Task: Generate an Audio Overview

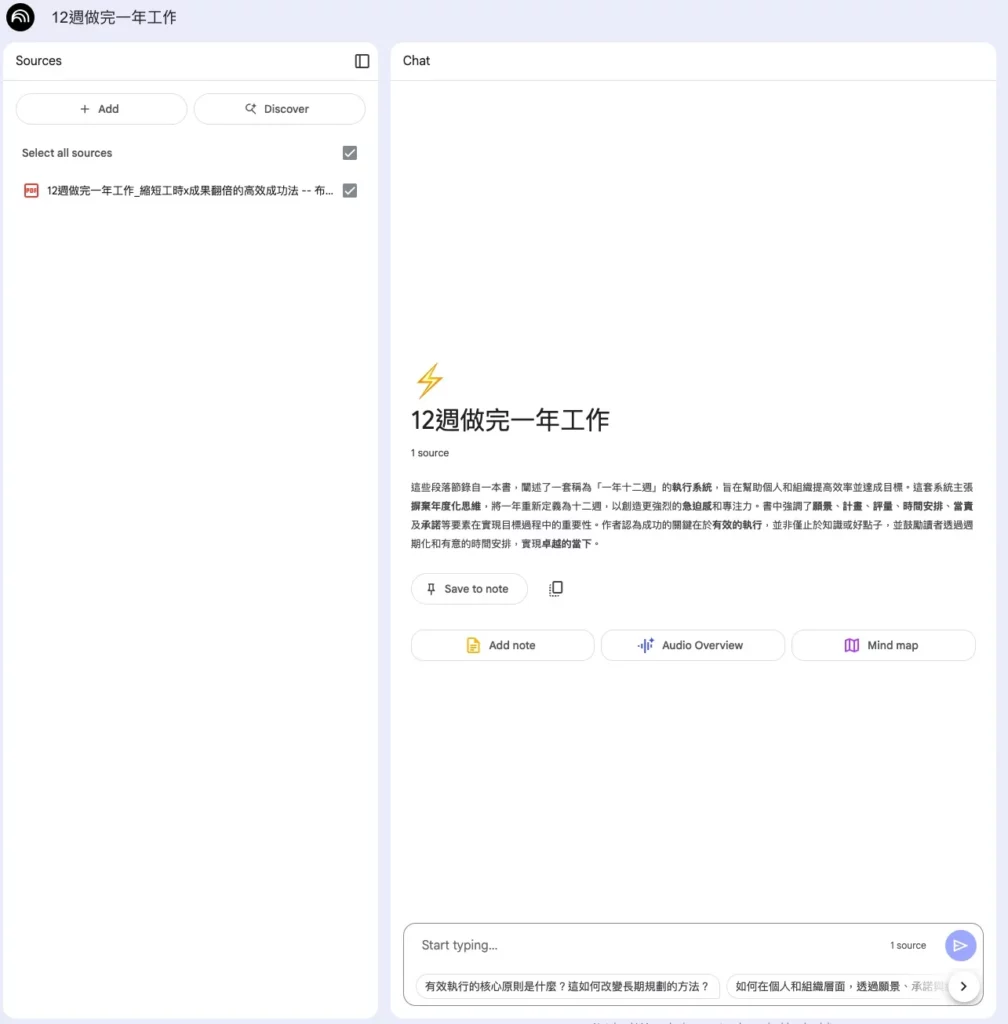Action: click(692, 645)
